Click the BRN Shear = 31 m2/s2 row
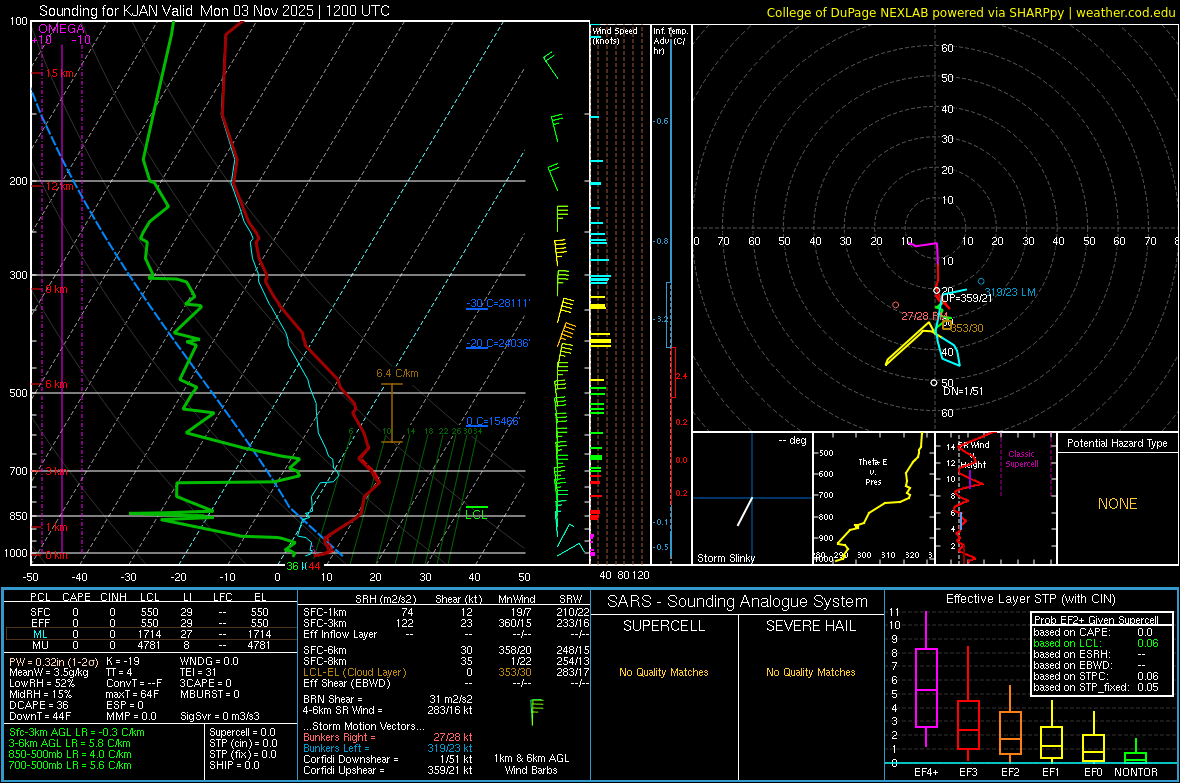 coord(388,699)
